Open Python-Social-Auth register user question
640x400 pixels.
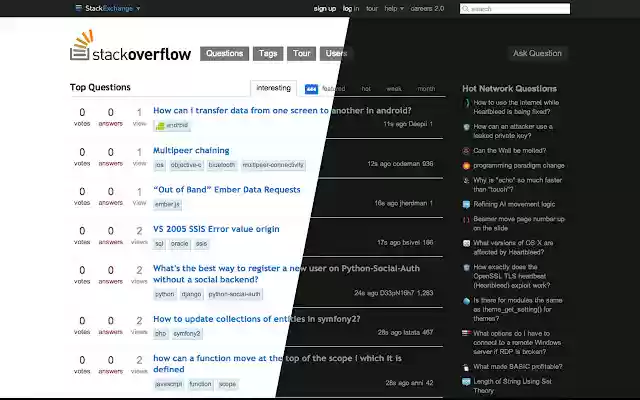[286, 274]
